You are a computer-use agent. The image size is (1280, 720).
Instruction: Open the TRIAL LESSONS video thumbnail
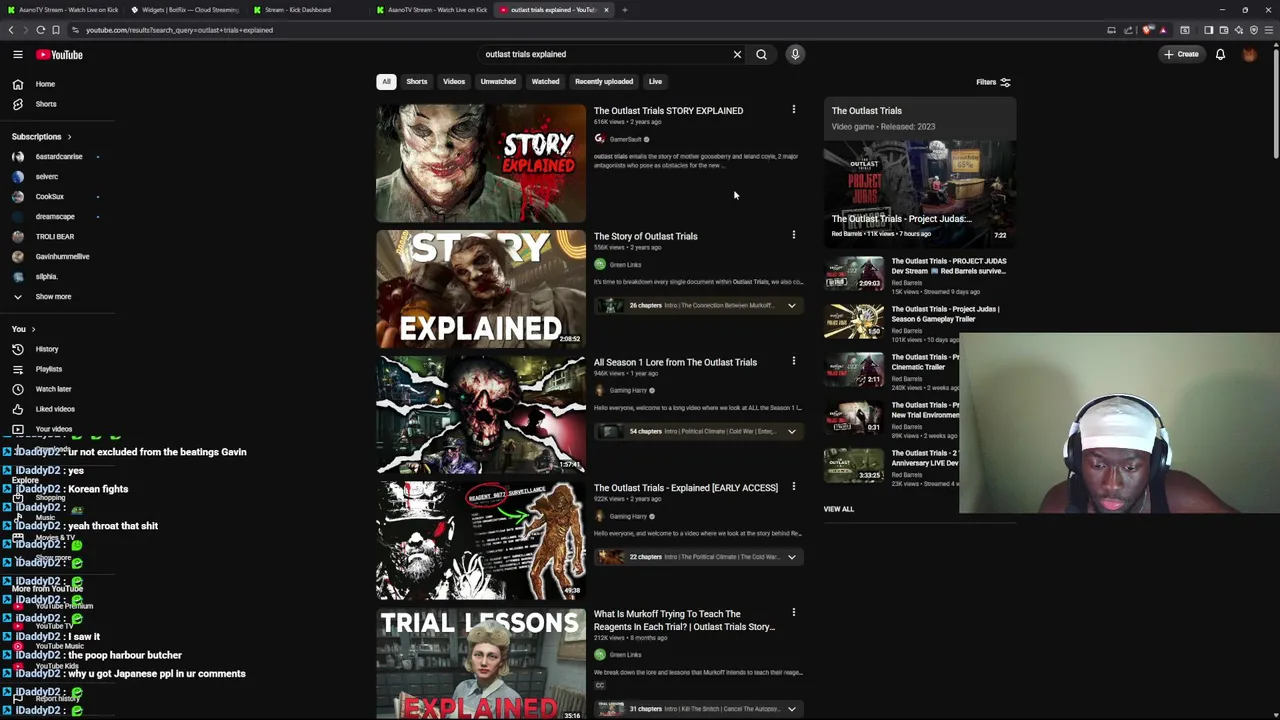point(481,664)
